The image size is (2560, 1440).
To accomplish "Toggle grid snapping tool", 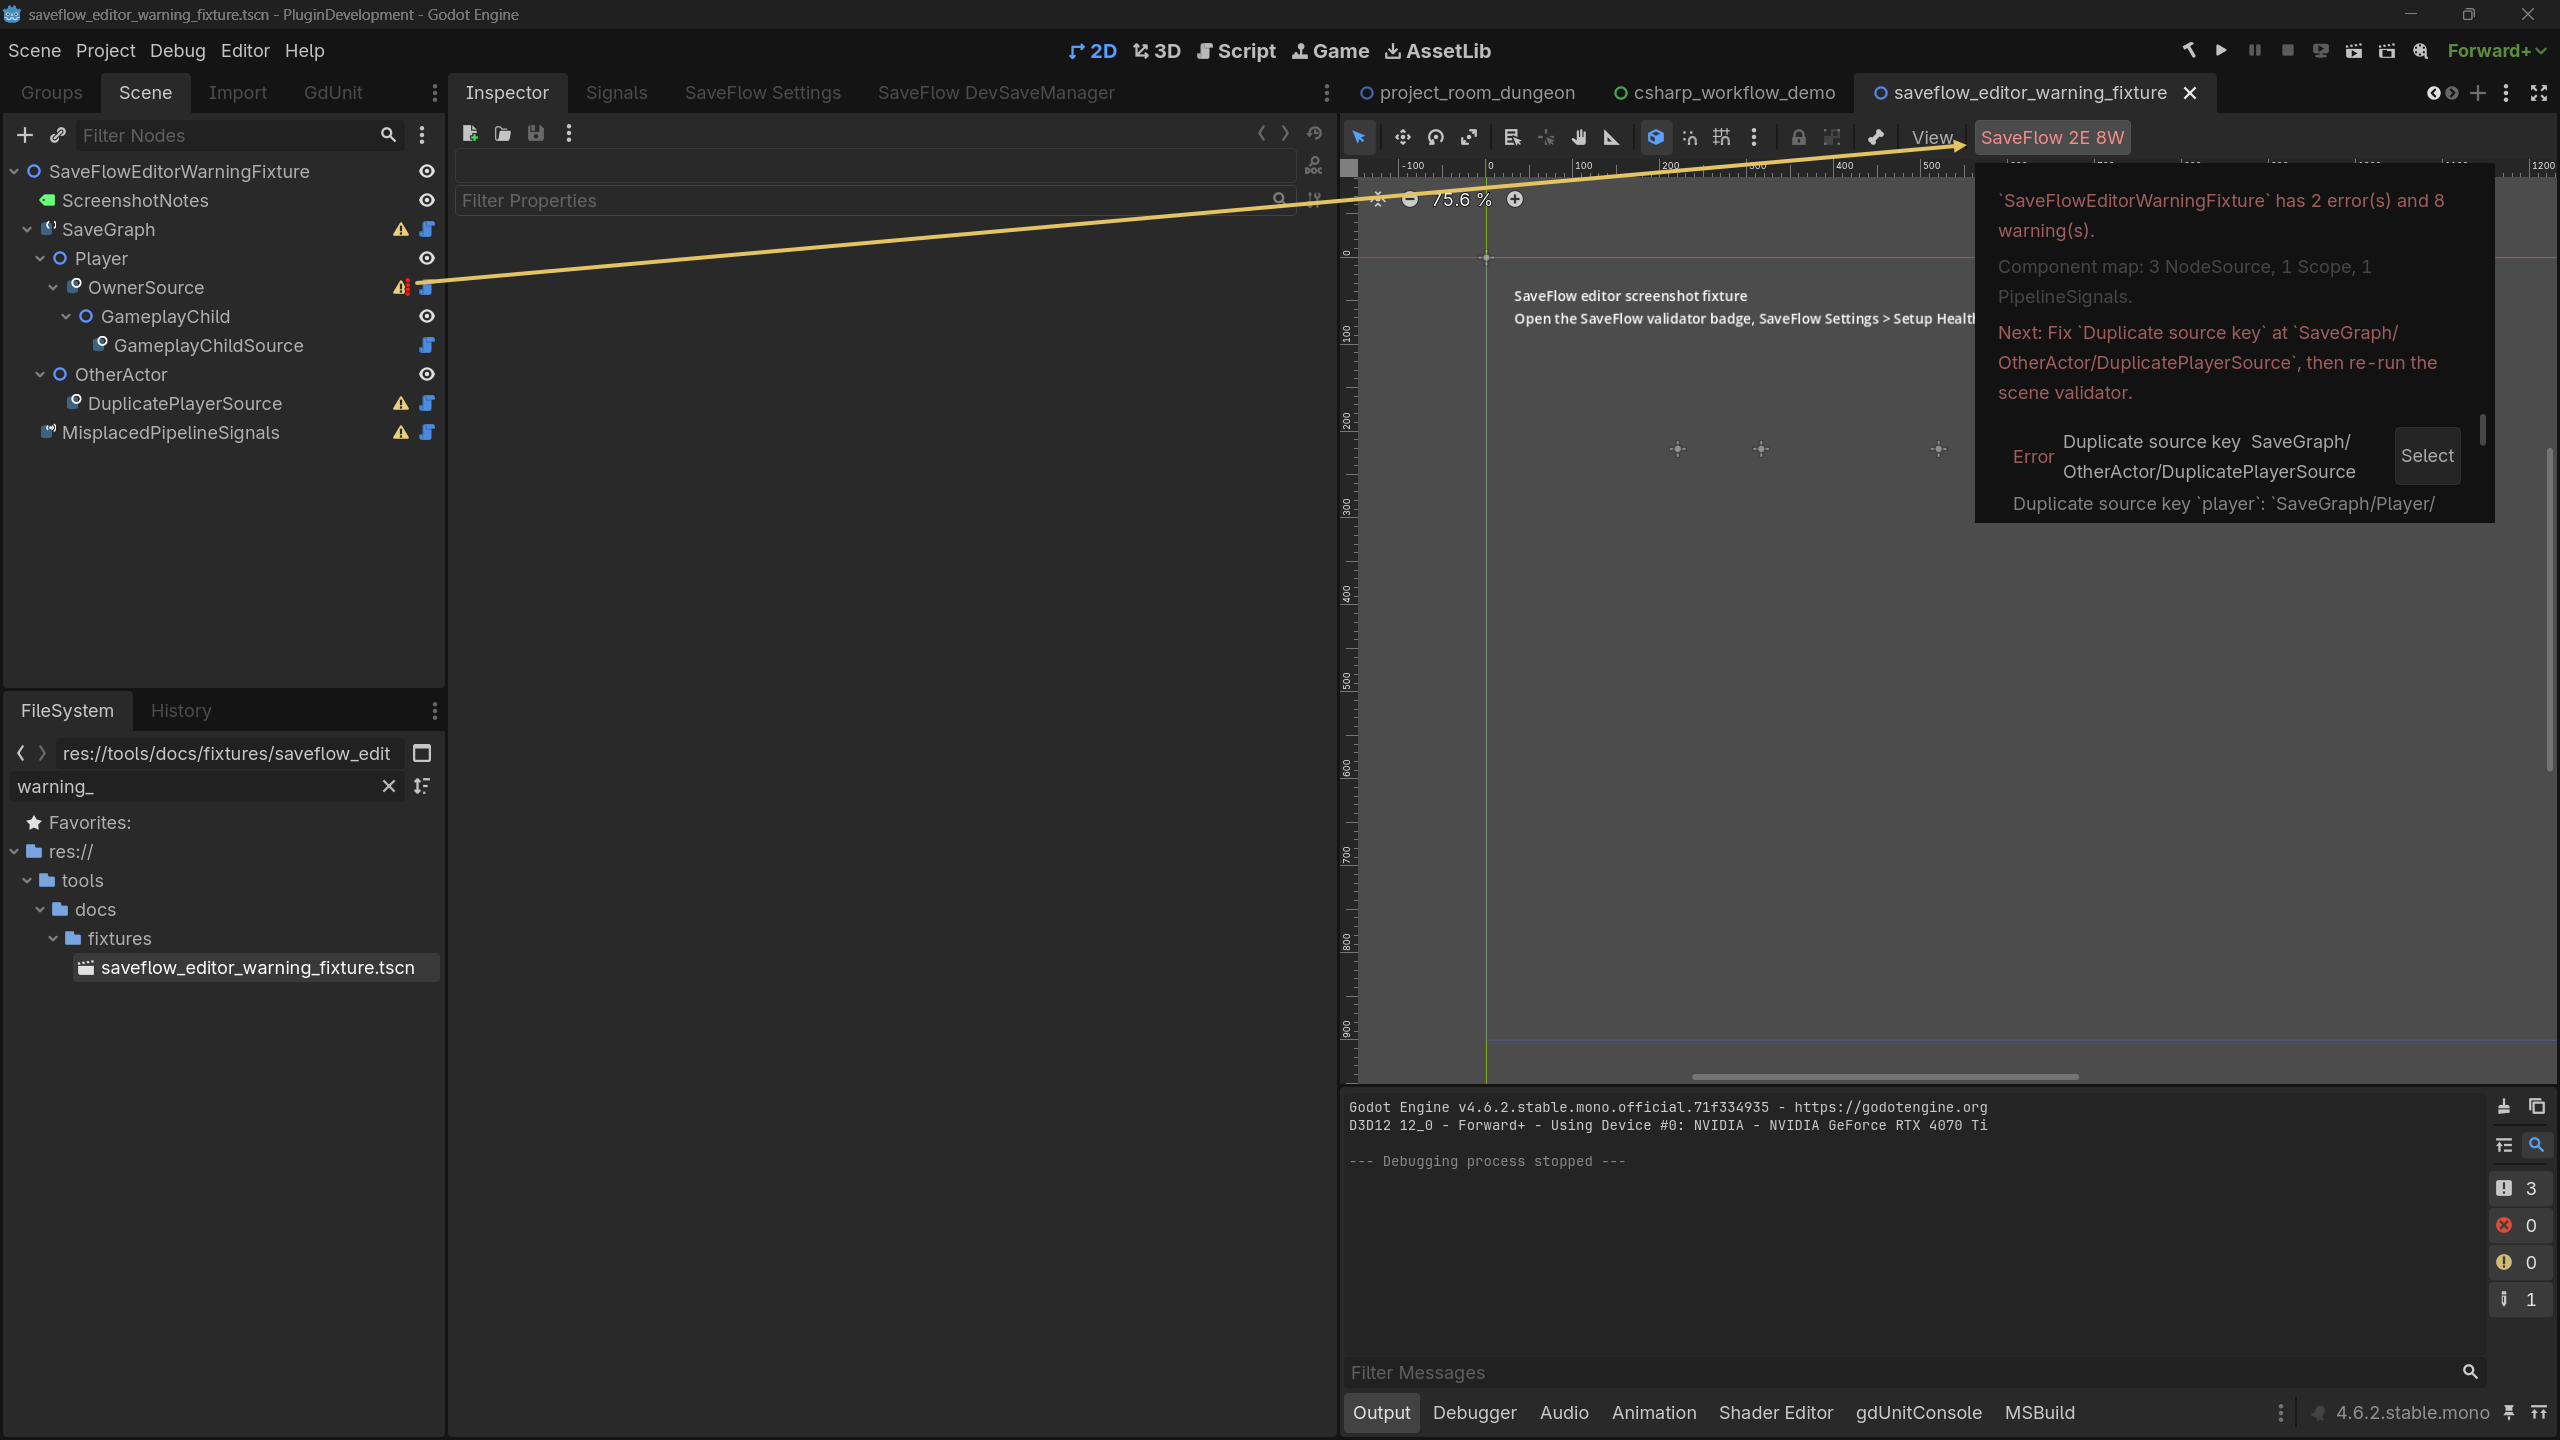I will [x=1722, y=138].
